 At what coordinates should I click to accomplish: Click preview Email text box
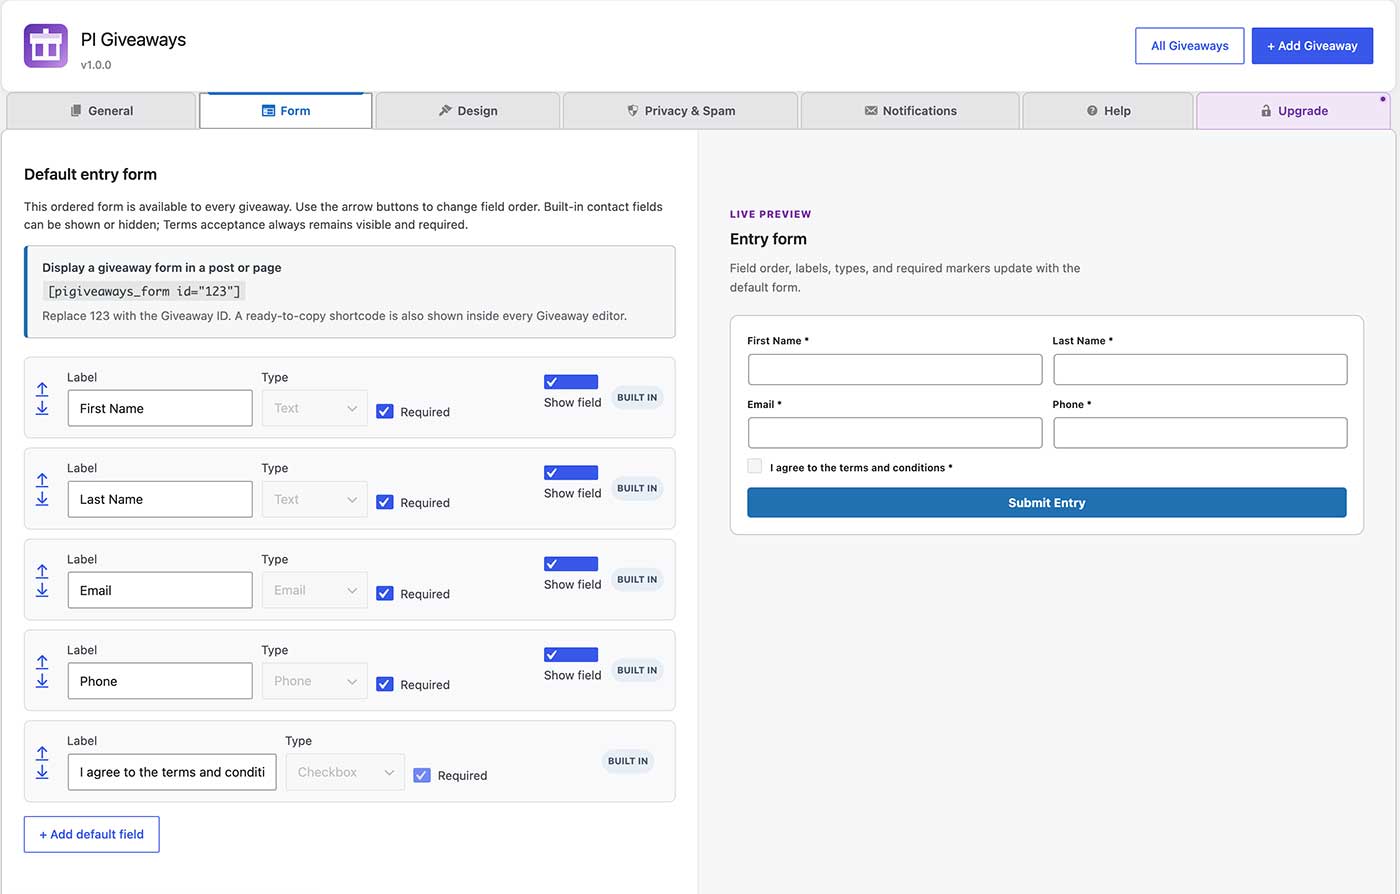click(x=895, y=433)
